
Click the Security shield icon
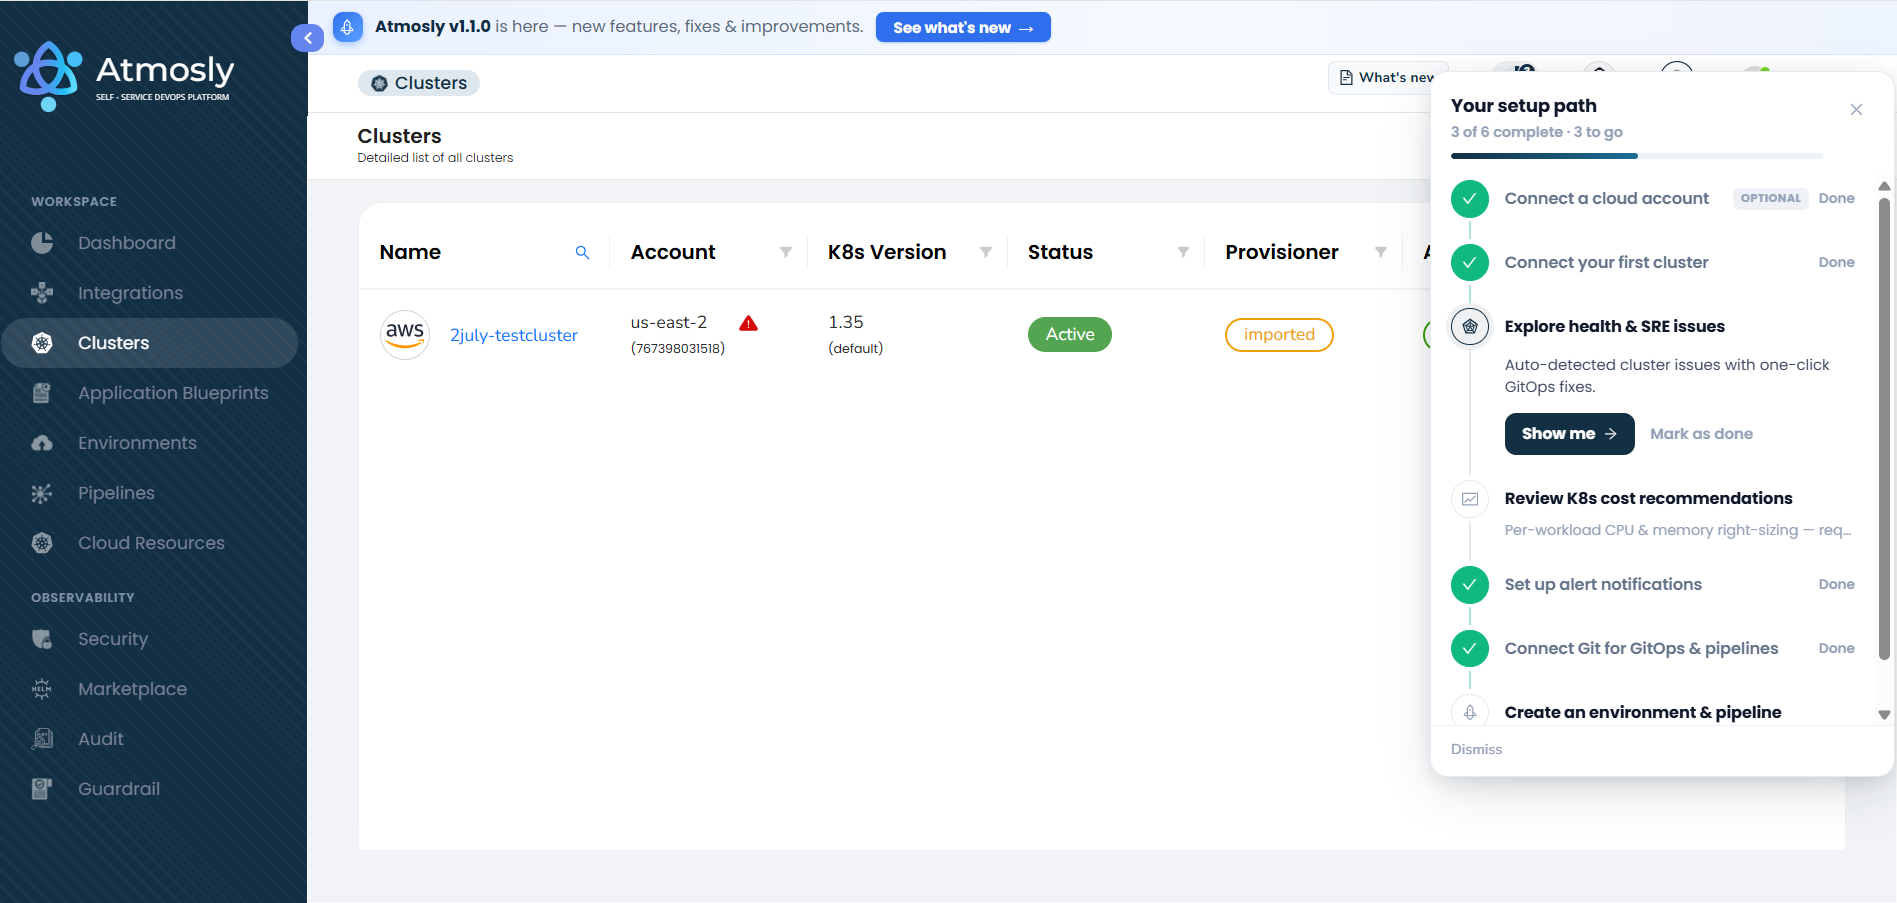point(42,639)
